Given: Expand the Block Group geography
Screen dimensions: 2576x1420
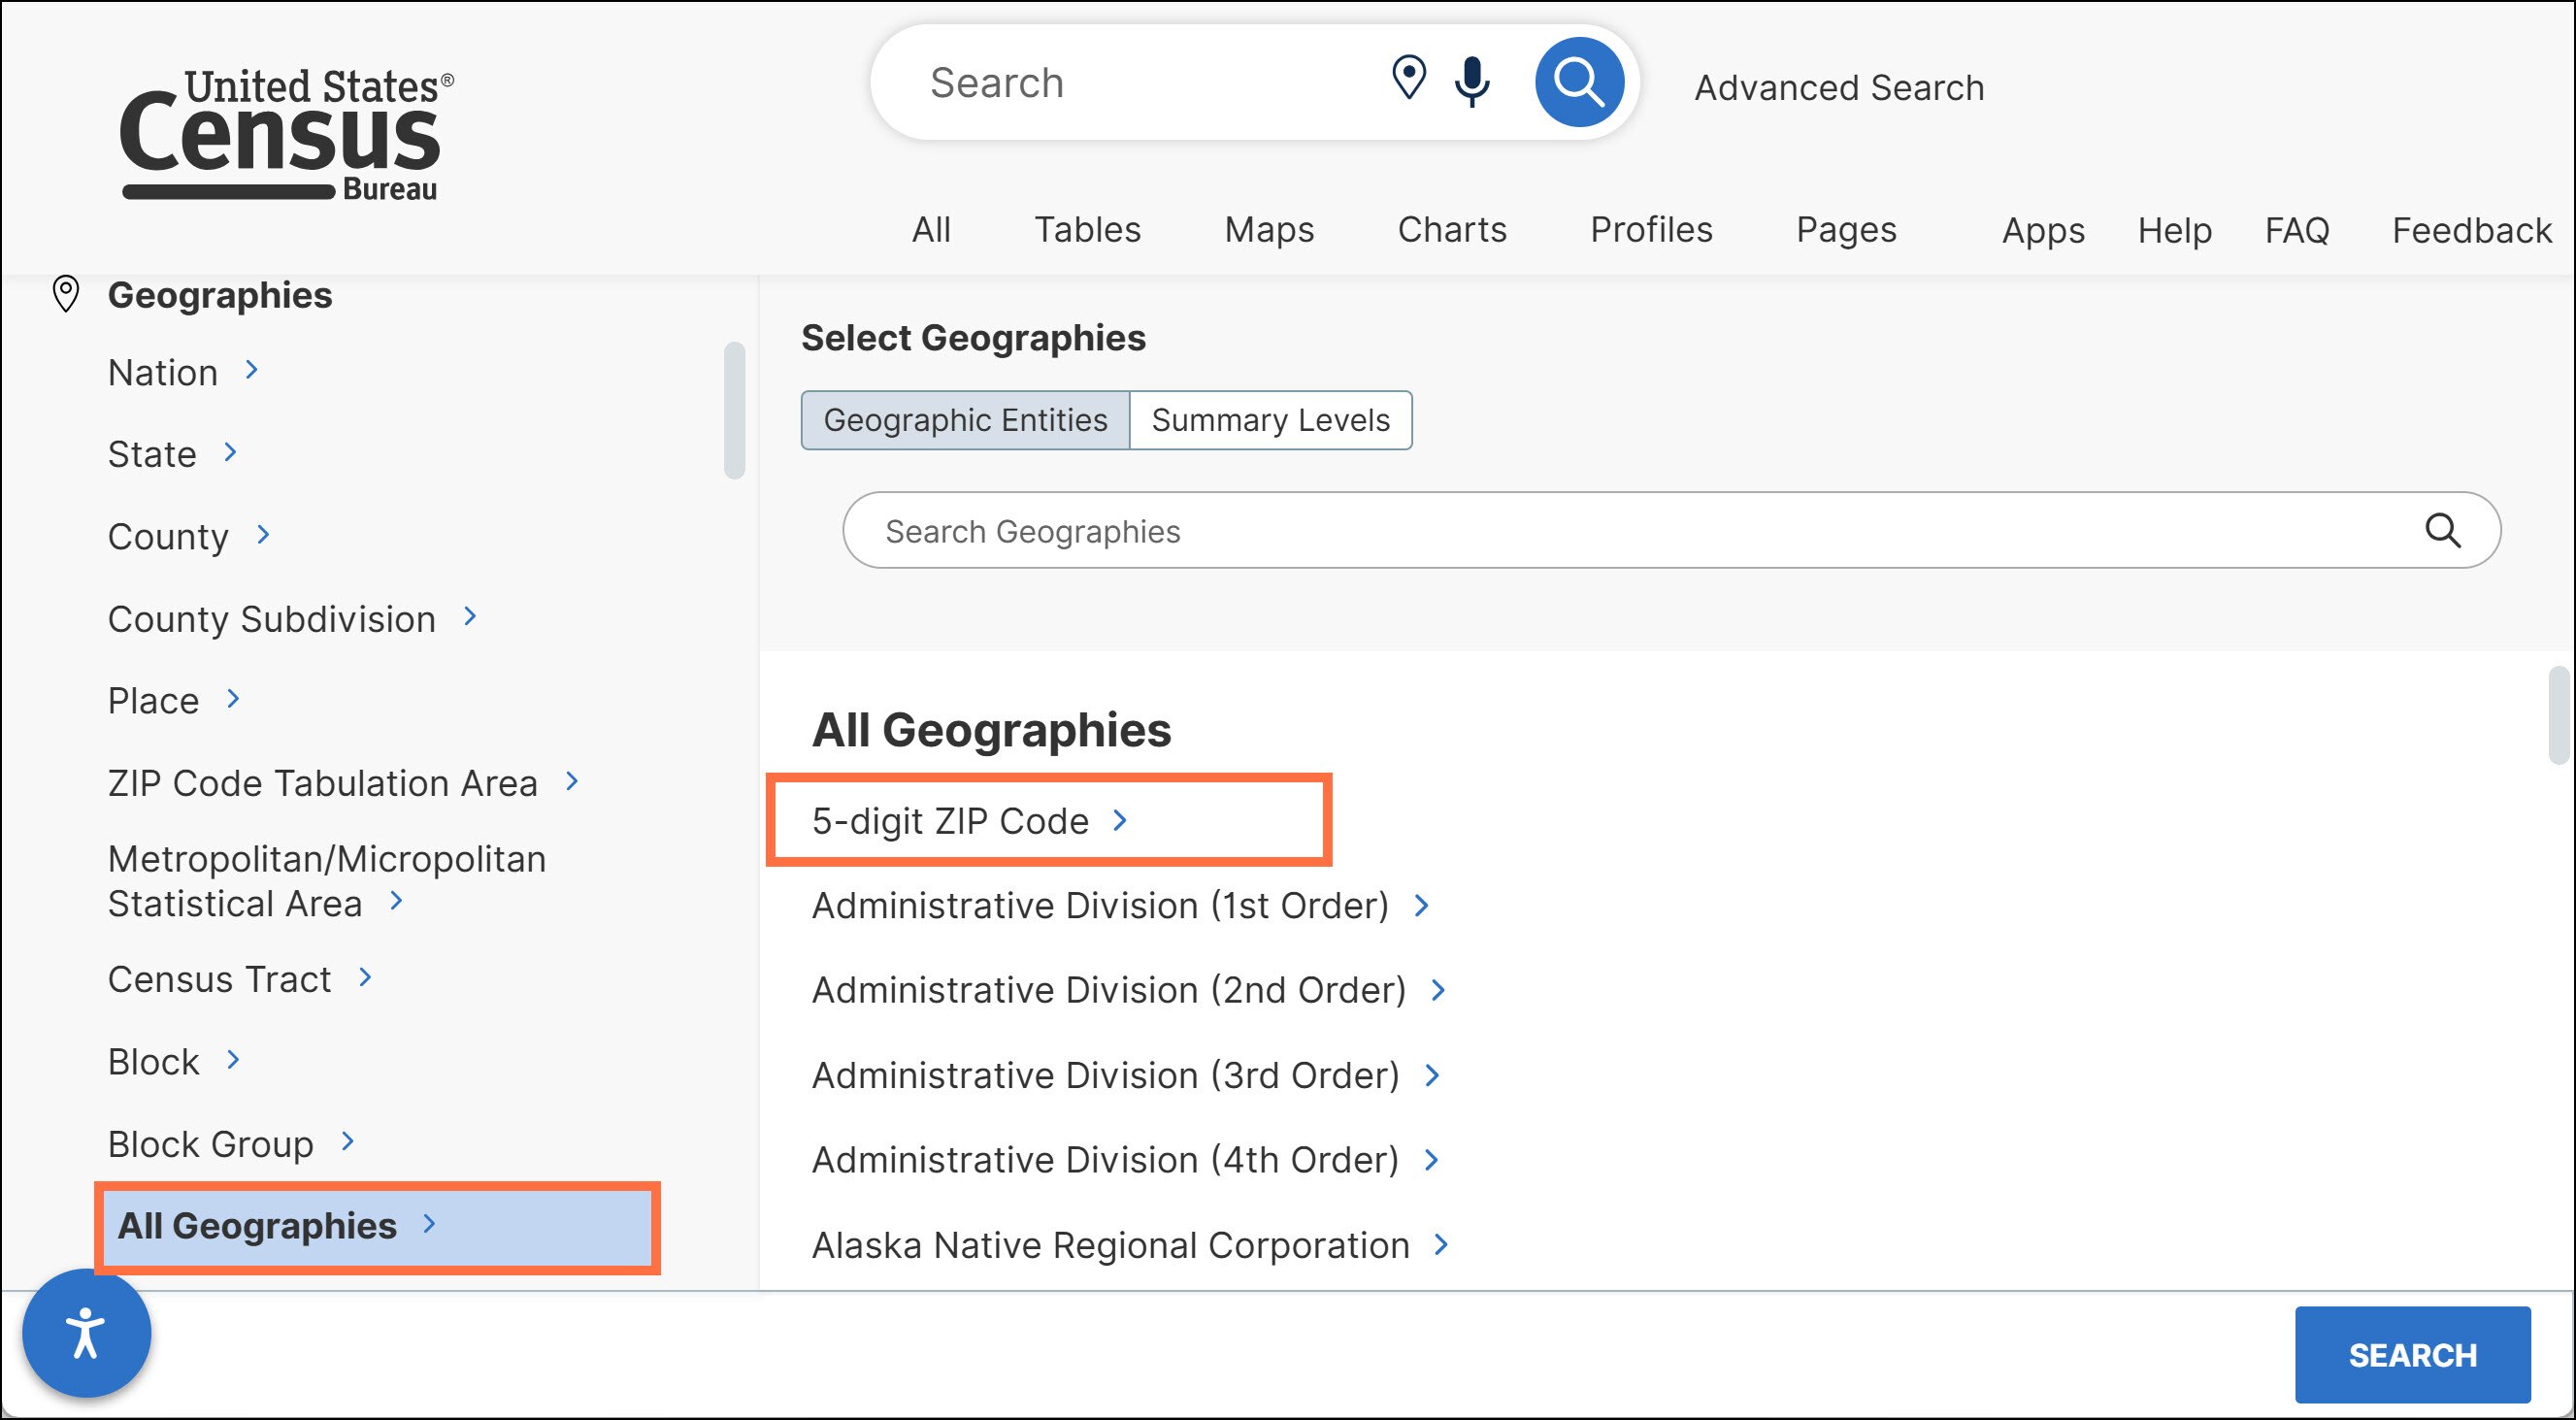Looking at the screenshot, I should (x=232, y=1144).
